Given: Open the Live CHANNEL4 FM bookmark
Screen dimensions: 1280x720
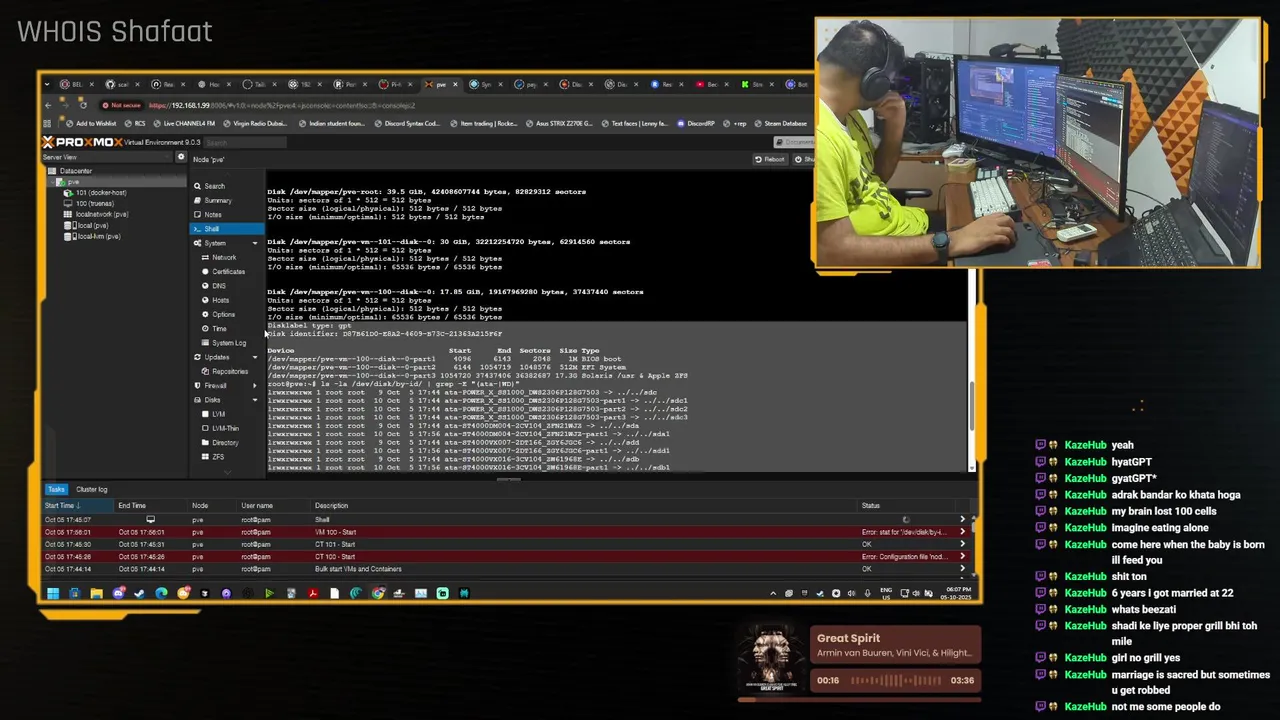Looking at the screenshot, I should click(184, 124).
